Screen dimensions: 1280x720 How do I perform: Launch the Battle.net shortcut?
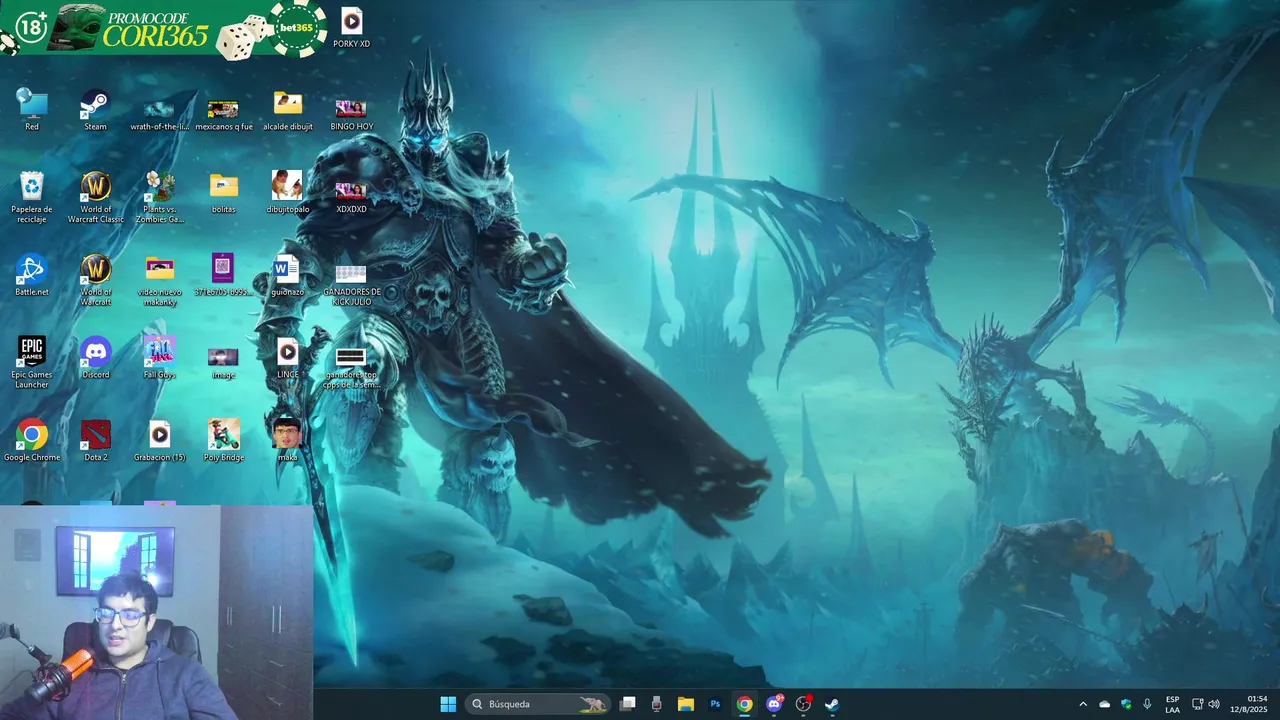point(32,275)
